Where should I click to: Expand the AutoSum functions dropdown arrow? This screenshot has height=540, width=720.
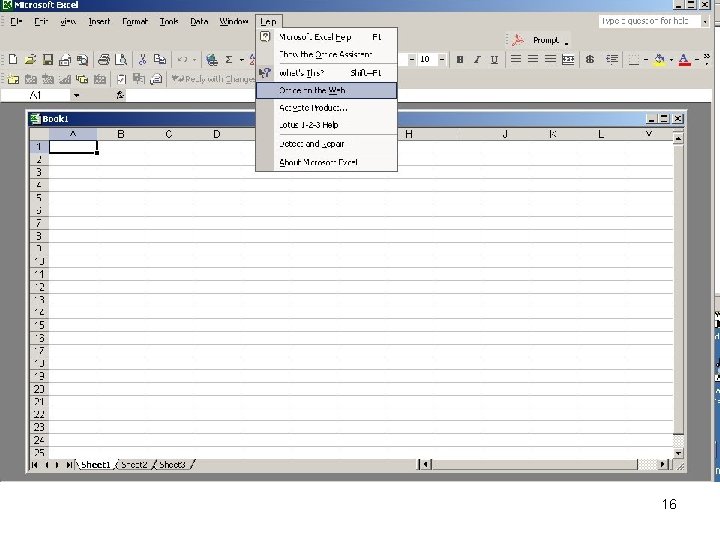point(242,60)
